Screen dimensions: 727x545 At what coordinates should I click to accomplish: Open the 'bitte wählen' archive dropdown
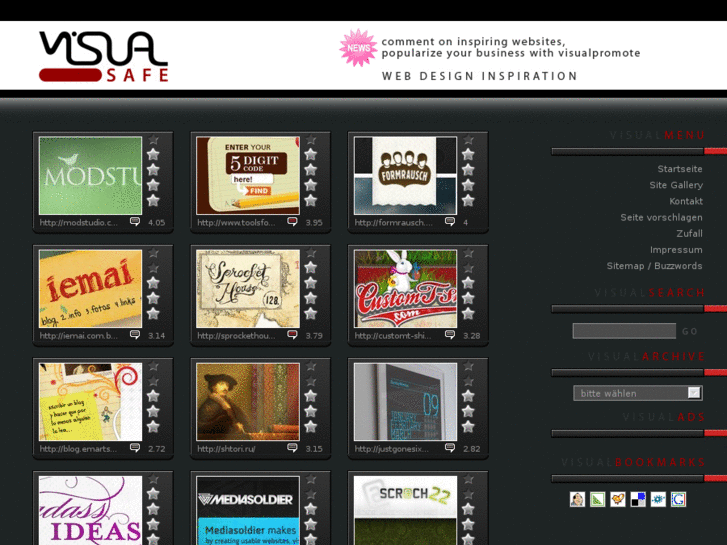(638, 393)
